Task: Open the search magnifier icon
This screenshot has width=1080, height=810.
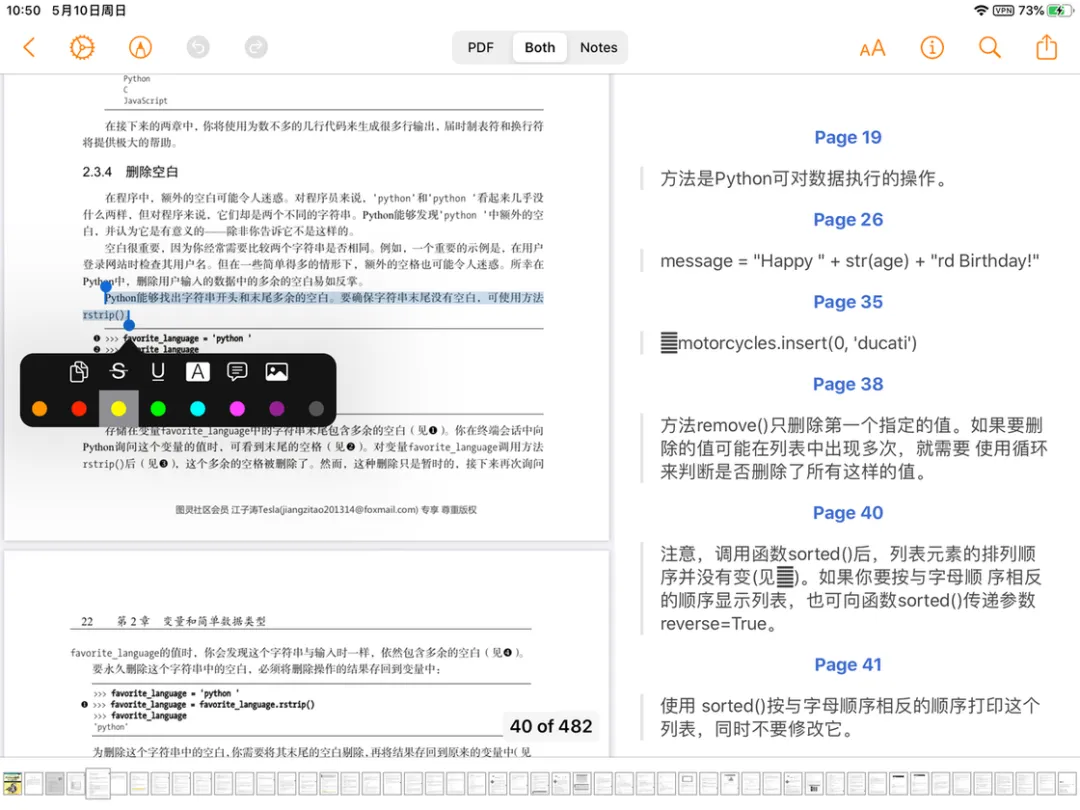Action: [x=990, y=48]
